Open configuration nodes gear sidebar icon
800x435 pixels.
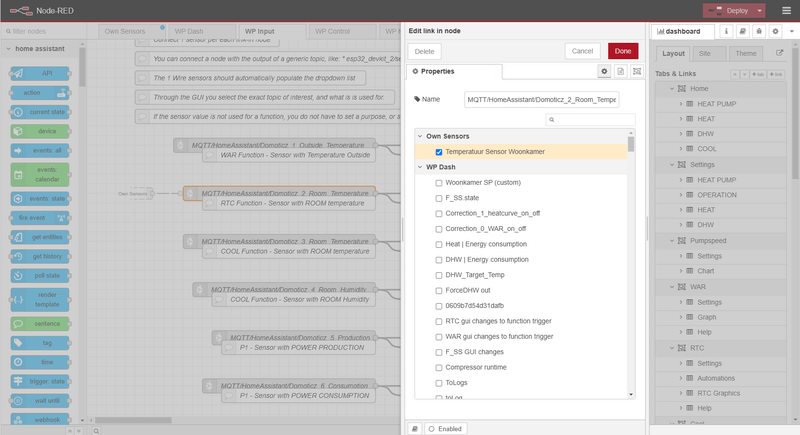pos(776,31)
